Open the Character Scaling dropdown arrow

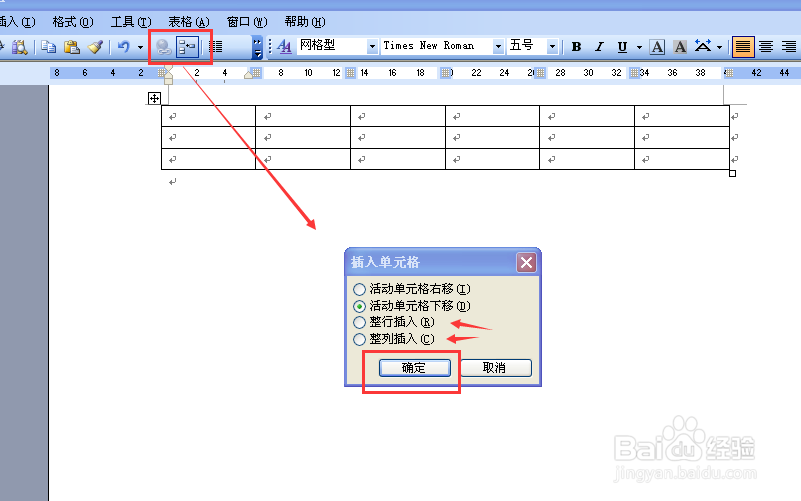click(719, 47)
